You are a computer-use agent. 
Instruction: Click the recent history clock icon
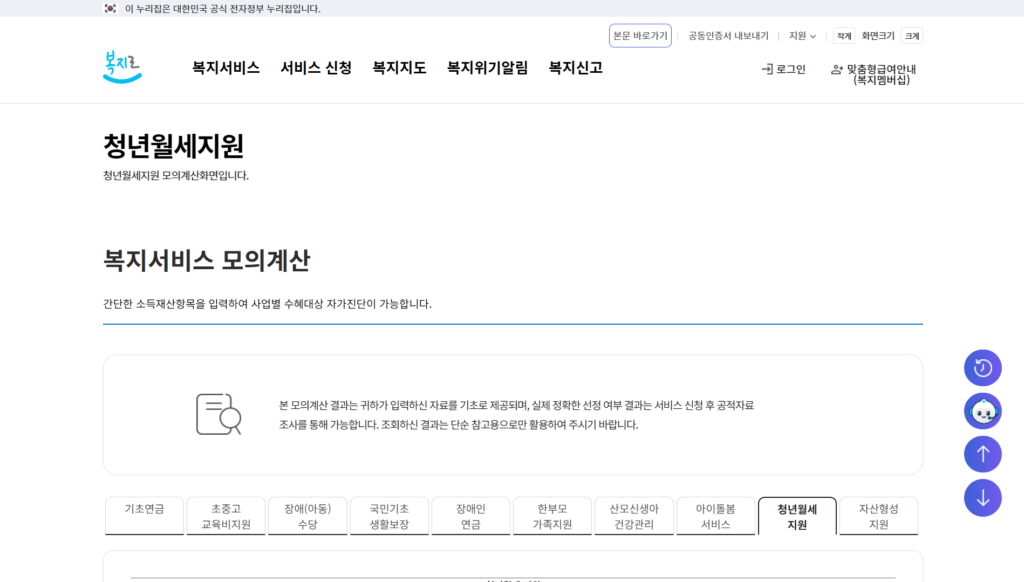coord(982,368)
